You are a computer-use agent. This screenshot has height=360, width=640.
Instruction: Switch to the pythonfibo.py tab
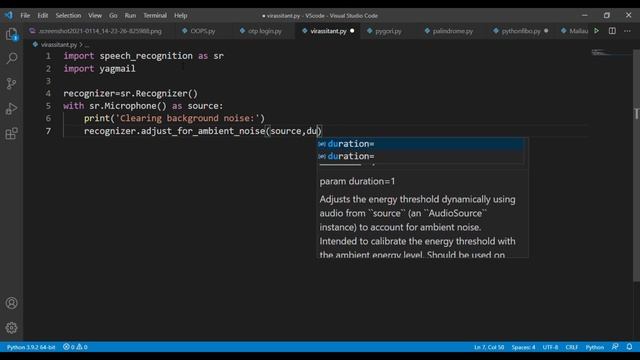click(x=520, y=31)
